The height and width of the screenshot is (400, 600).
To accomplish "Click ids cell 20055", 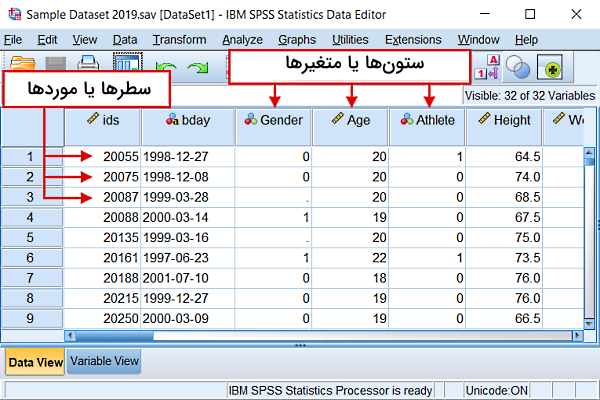I will click(103, 157).
